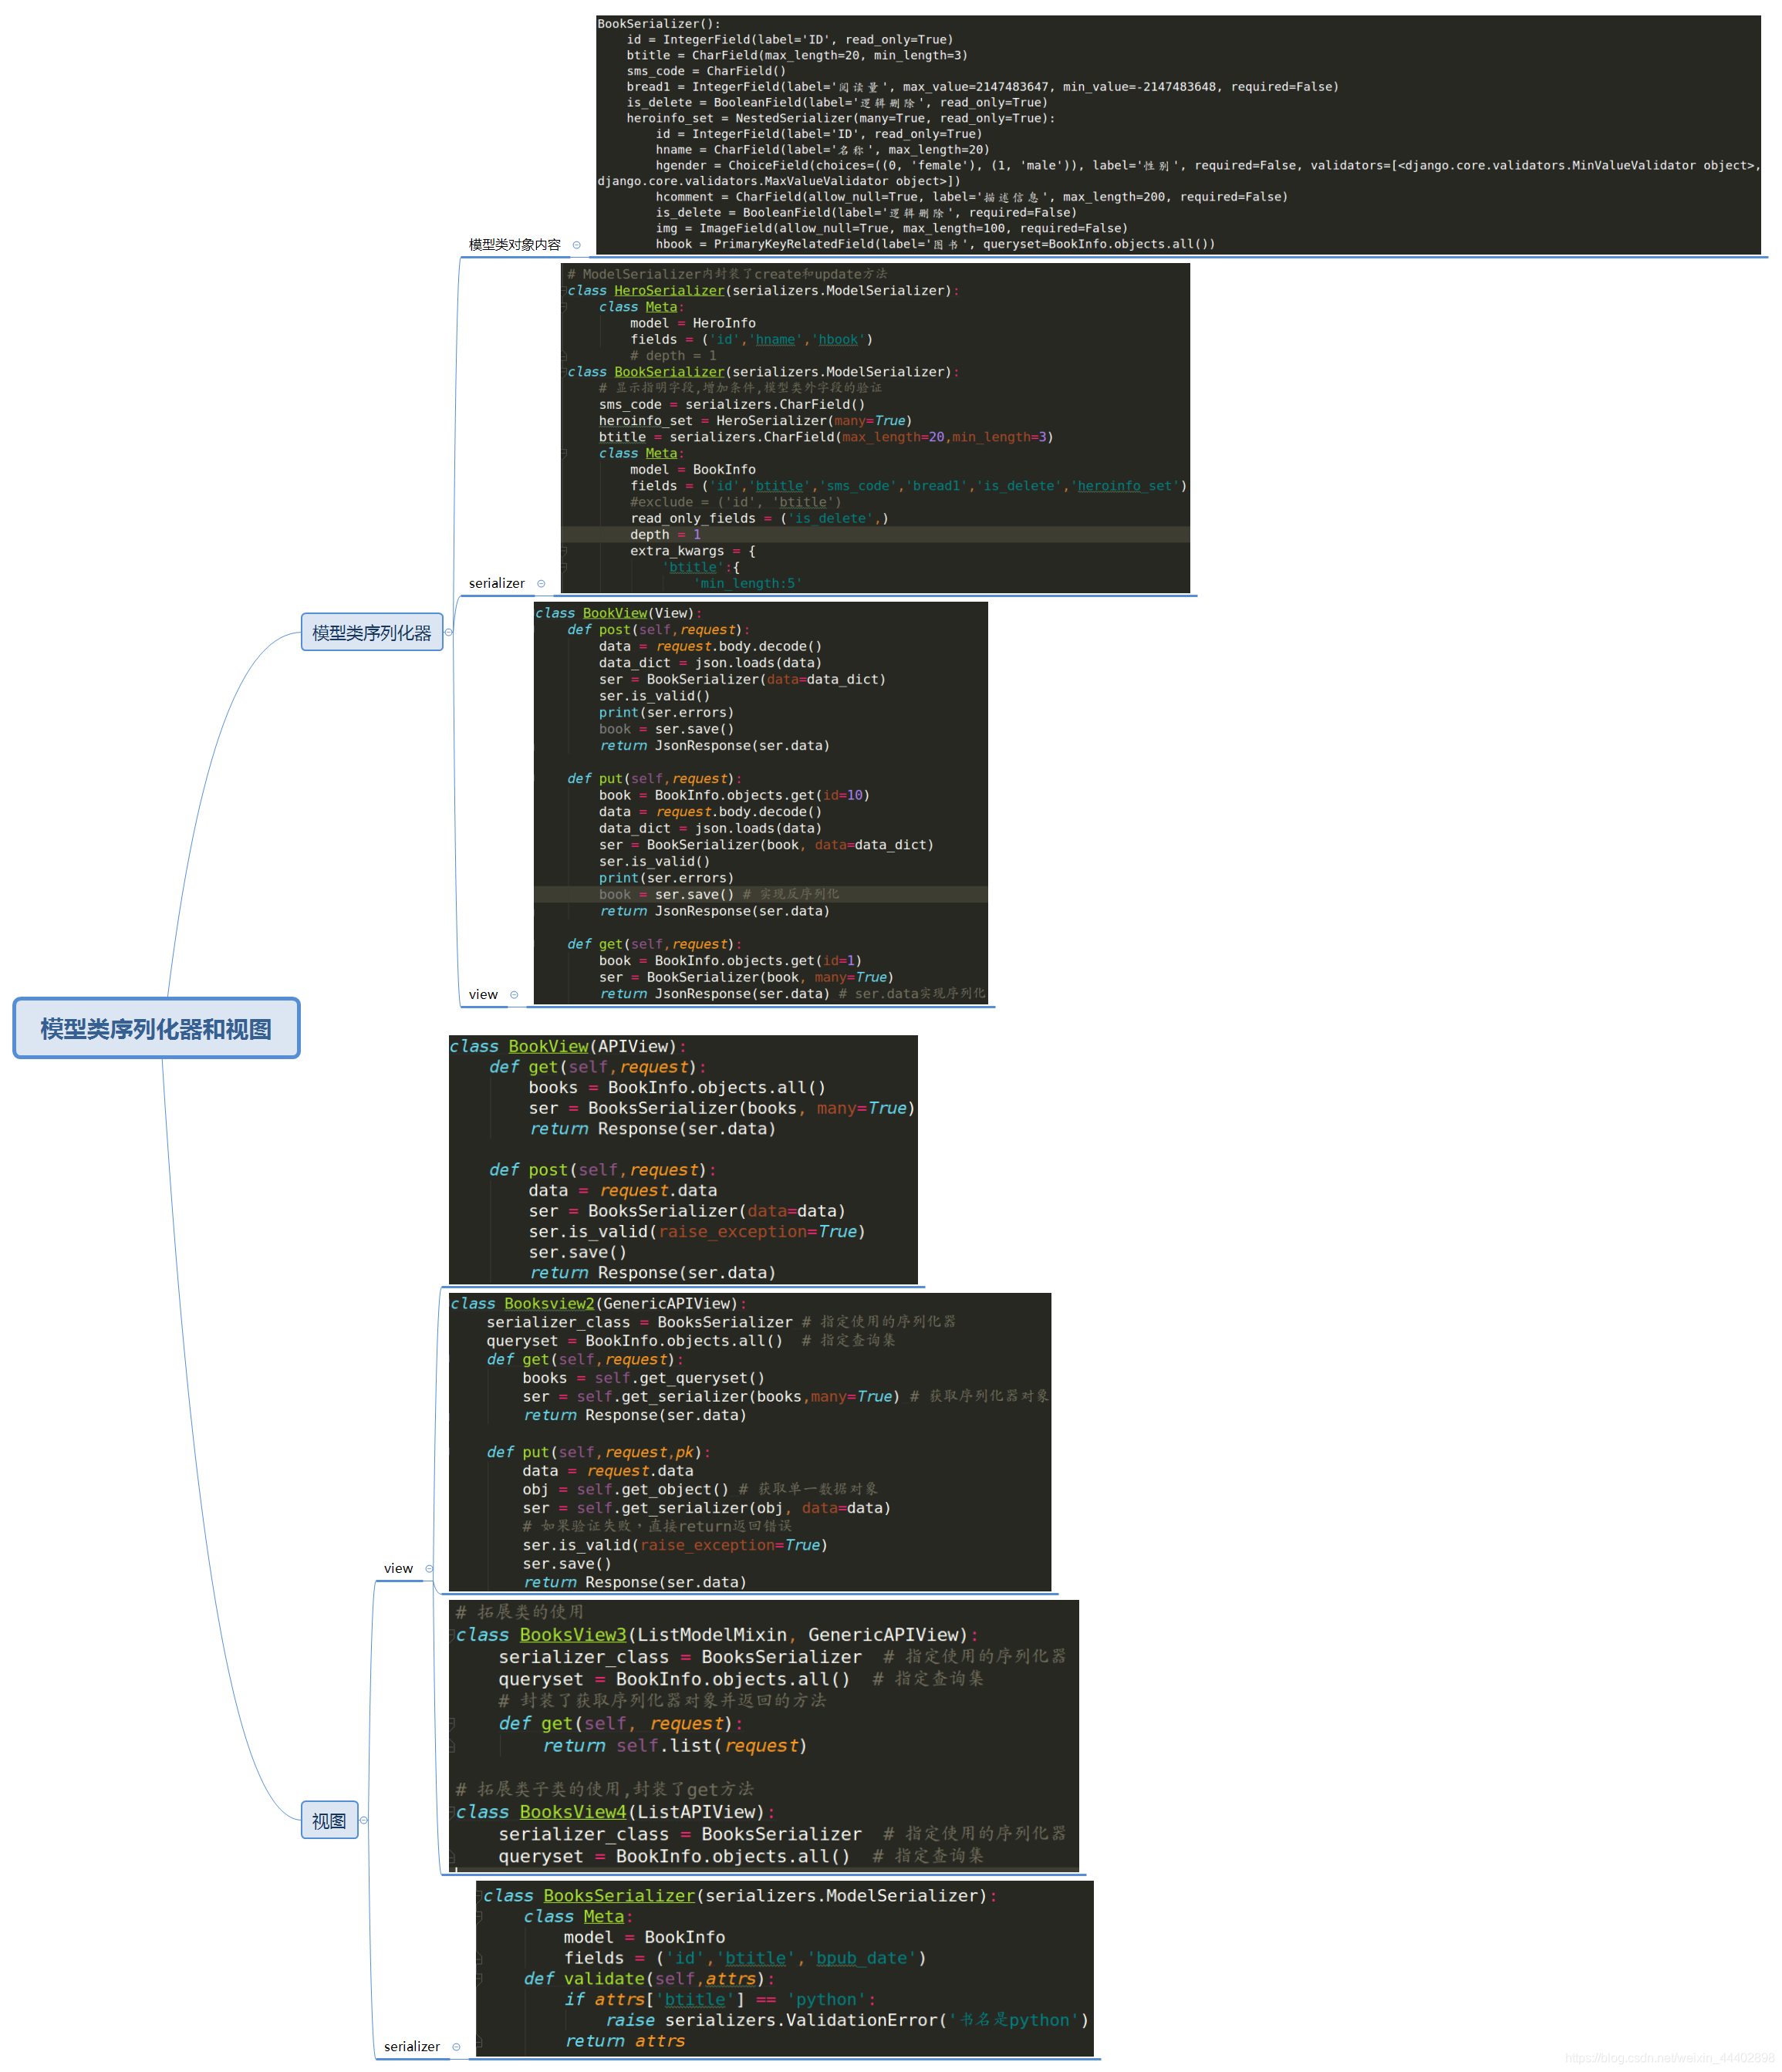
Task: Open the BooksSerializer validate code image
Action: click(x=785, y=1968)
